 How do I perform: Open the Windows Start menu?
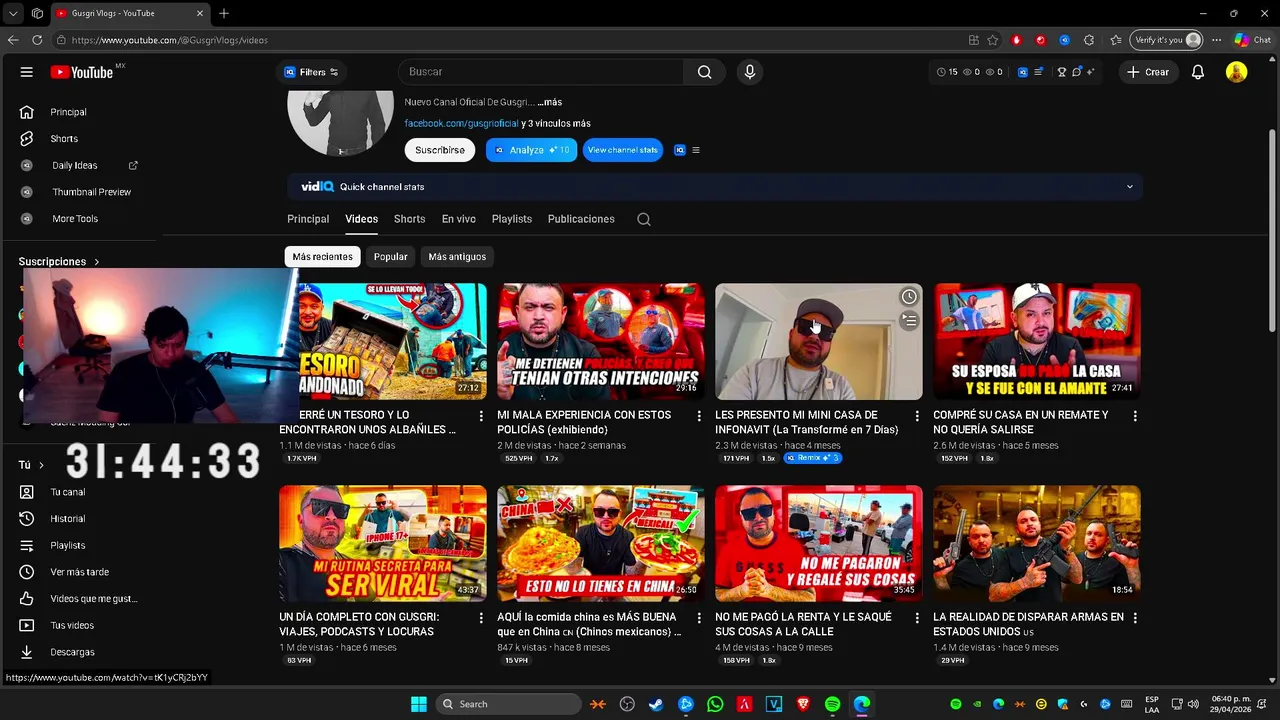419,704
